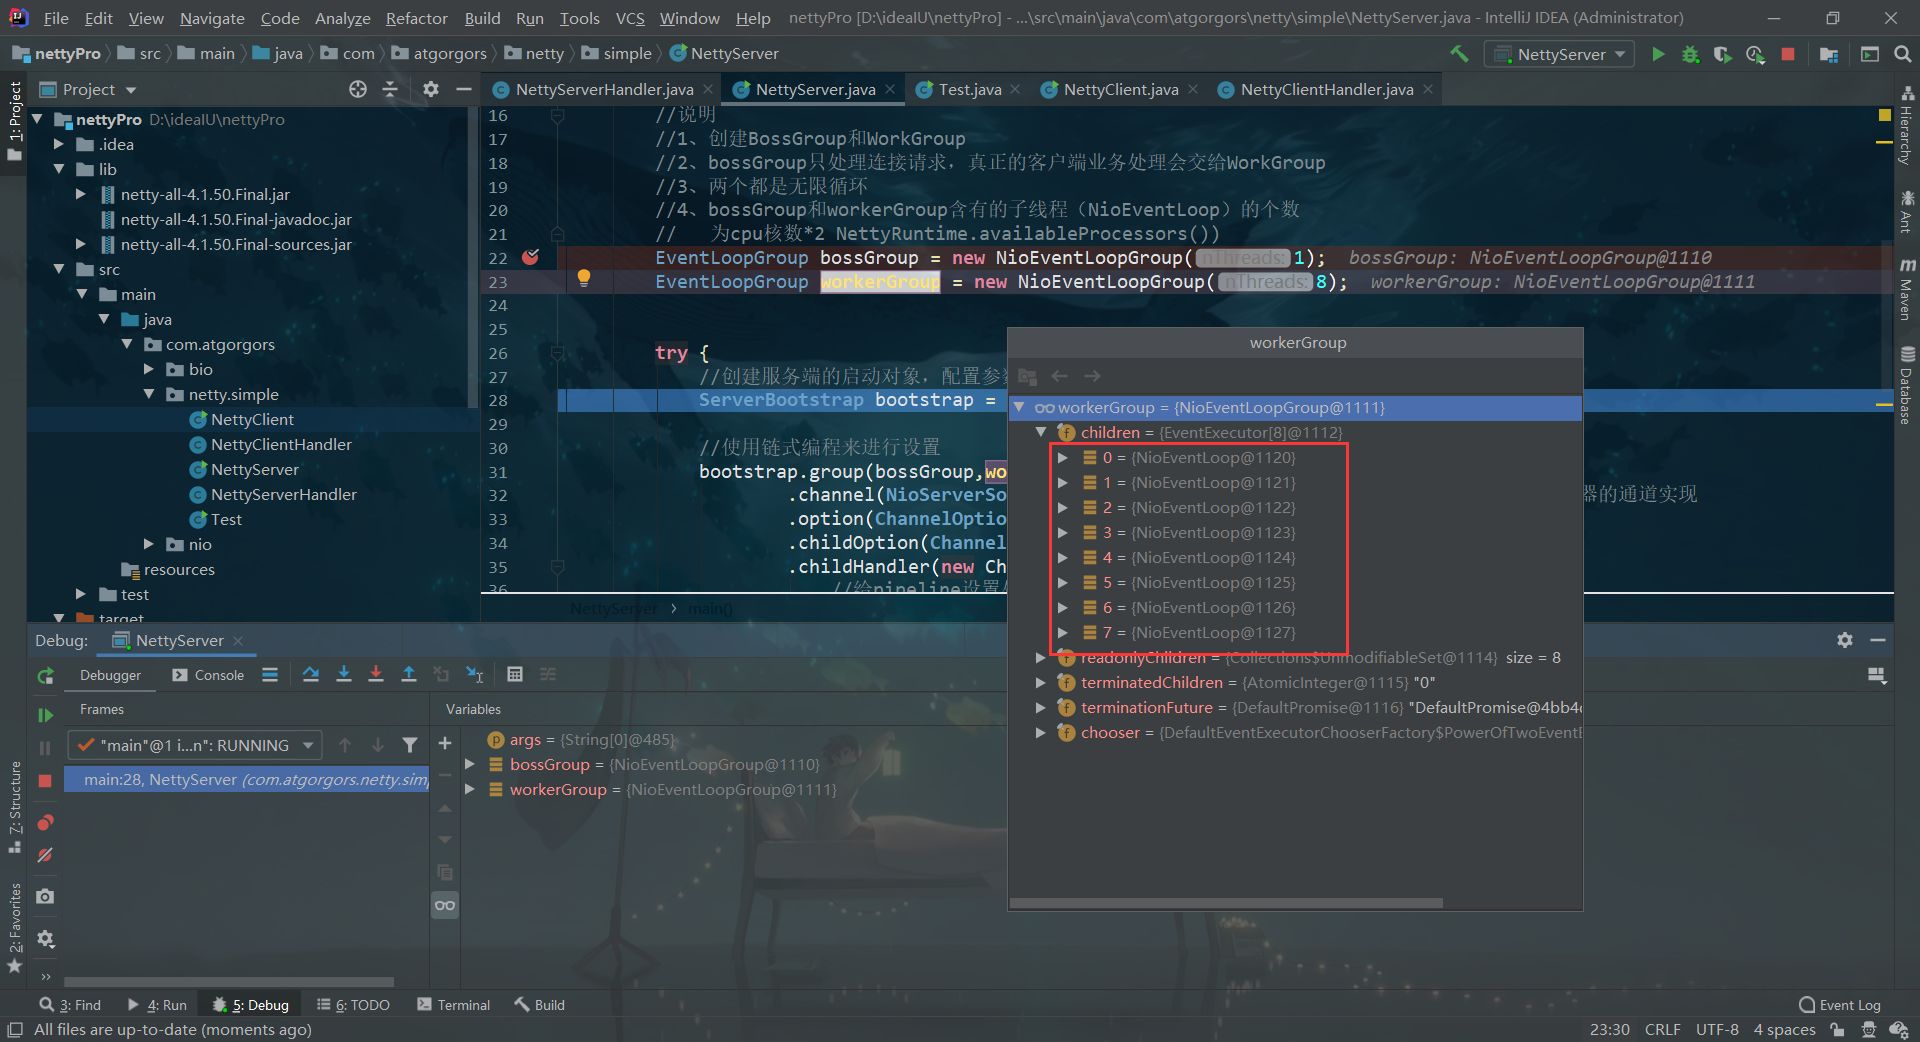Select NettyServerHandler in project tree

click(283, 494)
